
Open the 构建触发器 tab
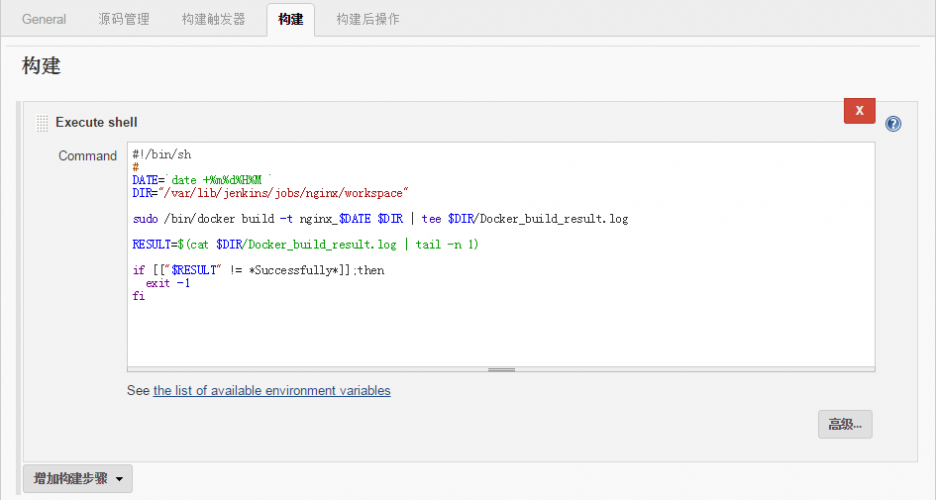pos(214,19)
